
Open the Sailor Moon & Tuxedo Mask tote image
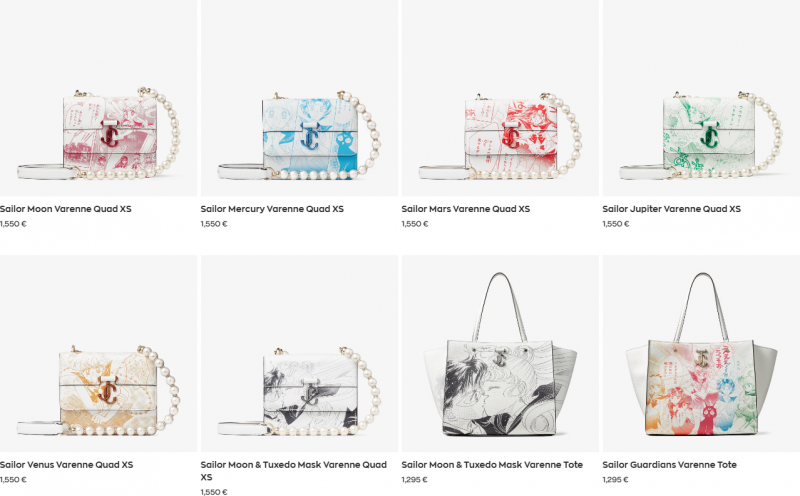[x=500, y=354]
